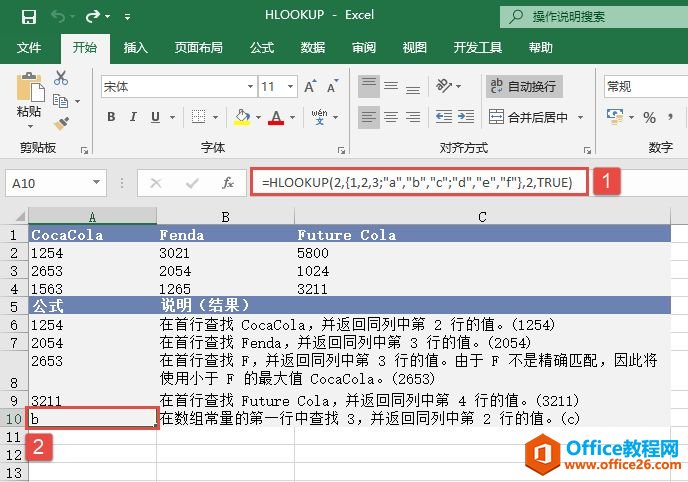Switch to the 审阅 tab
The image size is (688, 482).
tap(364, 47)
